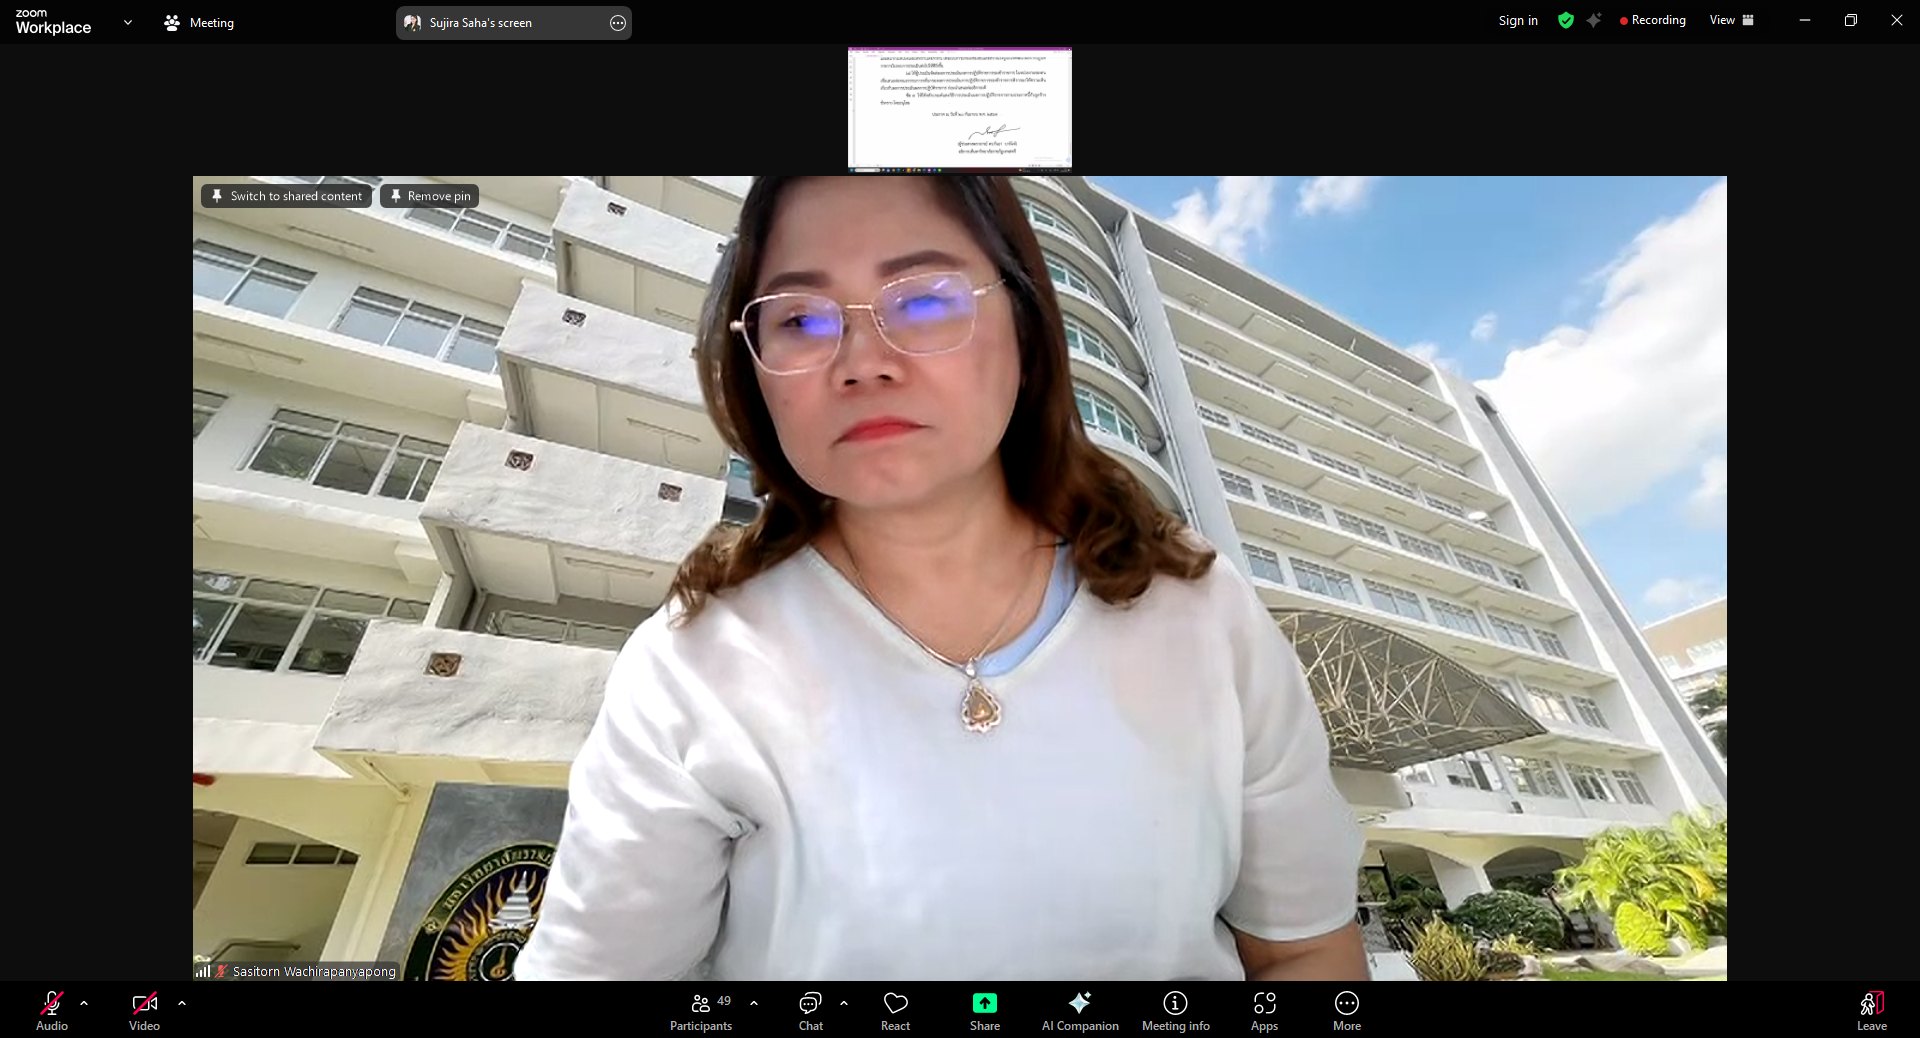Show Meeting info

coord(1175,1010)
